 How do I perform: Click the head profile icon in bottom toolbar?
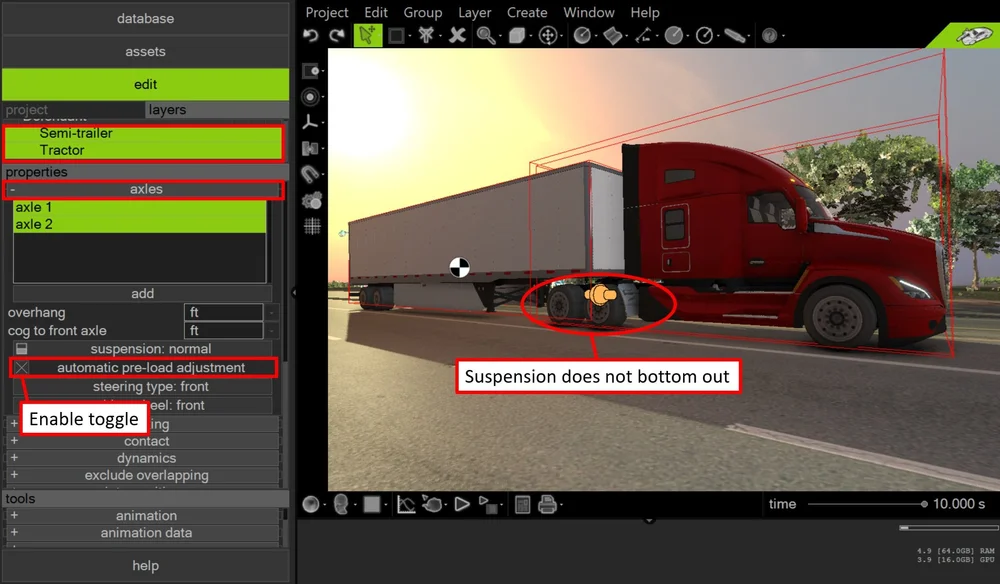click(341, 504)
